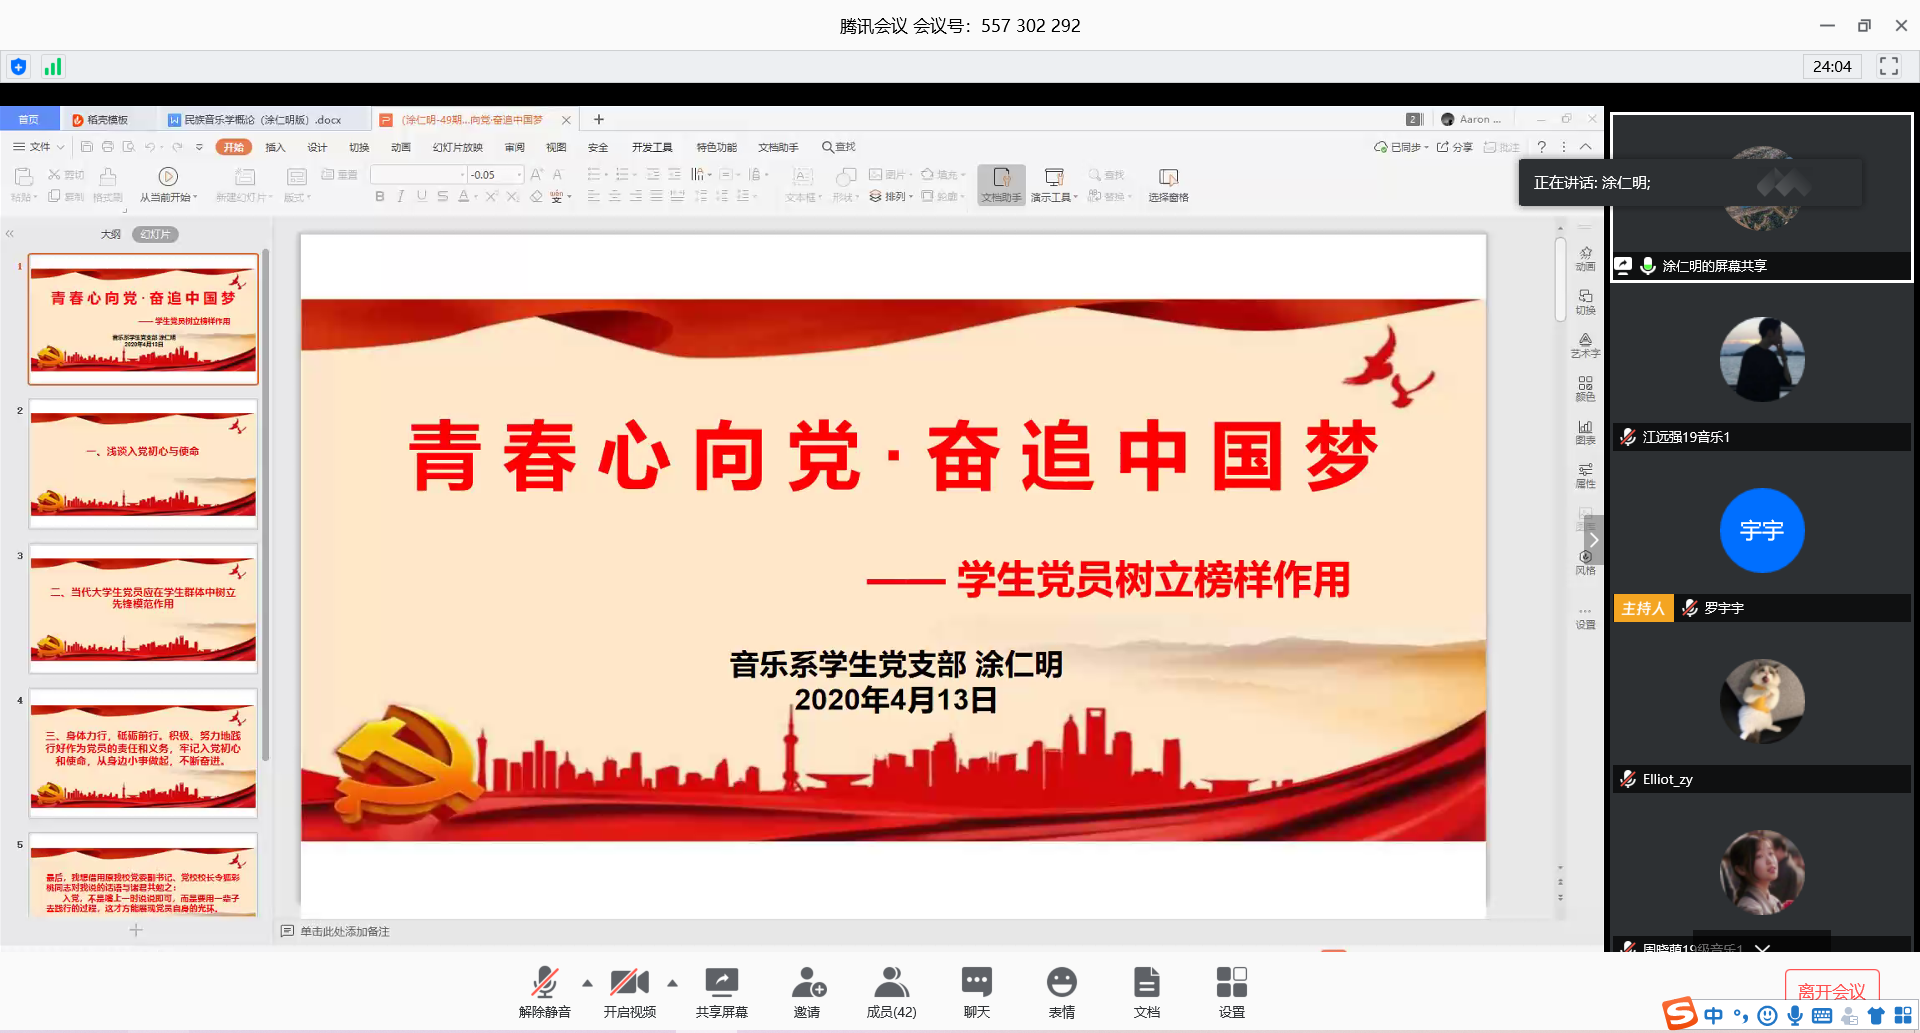Expand audio options arrow beside 解除静音

point(587,983)
